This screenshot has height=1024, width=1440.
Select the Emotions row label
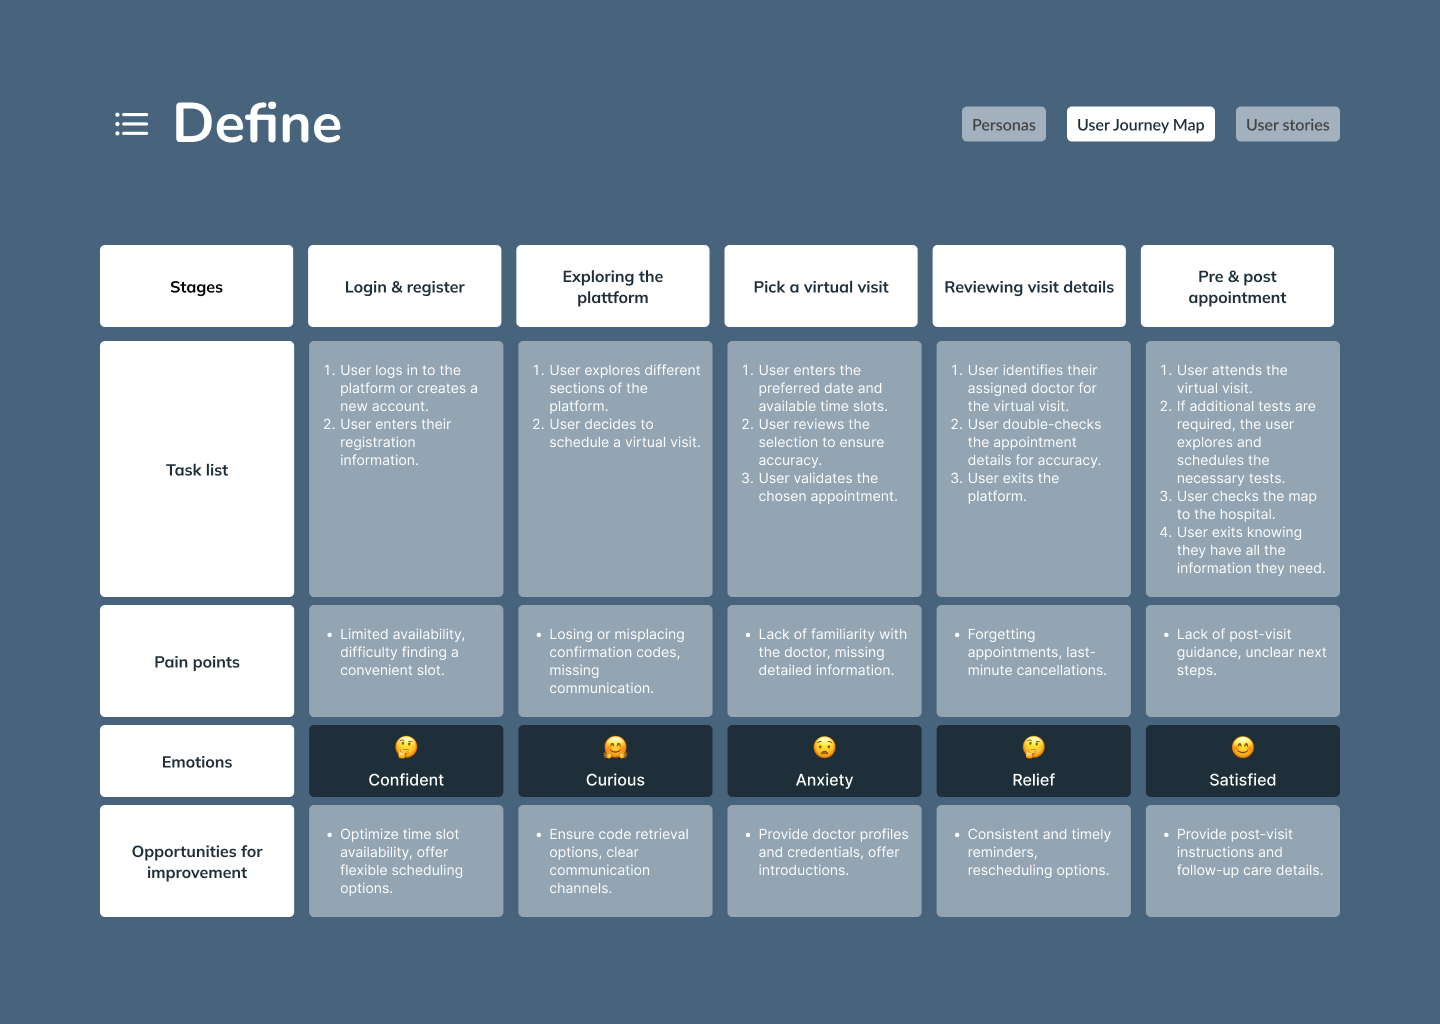tap(197, 762)
